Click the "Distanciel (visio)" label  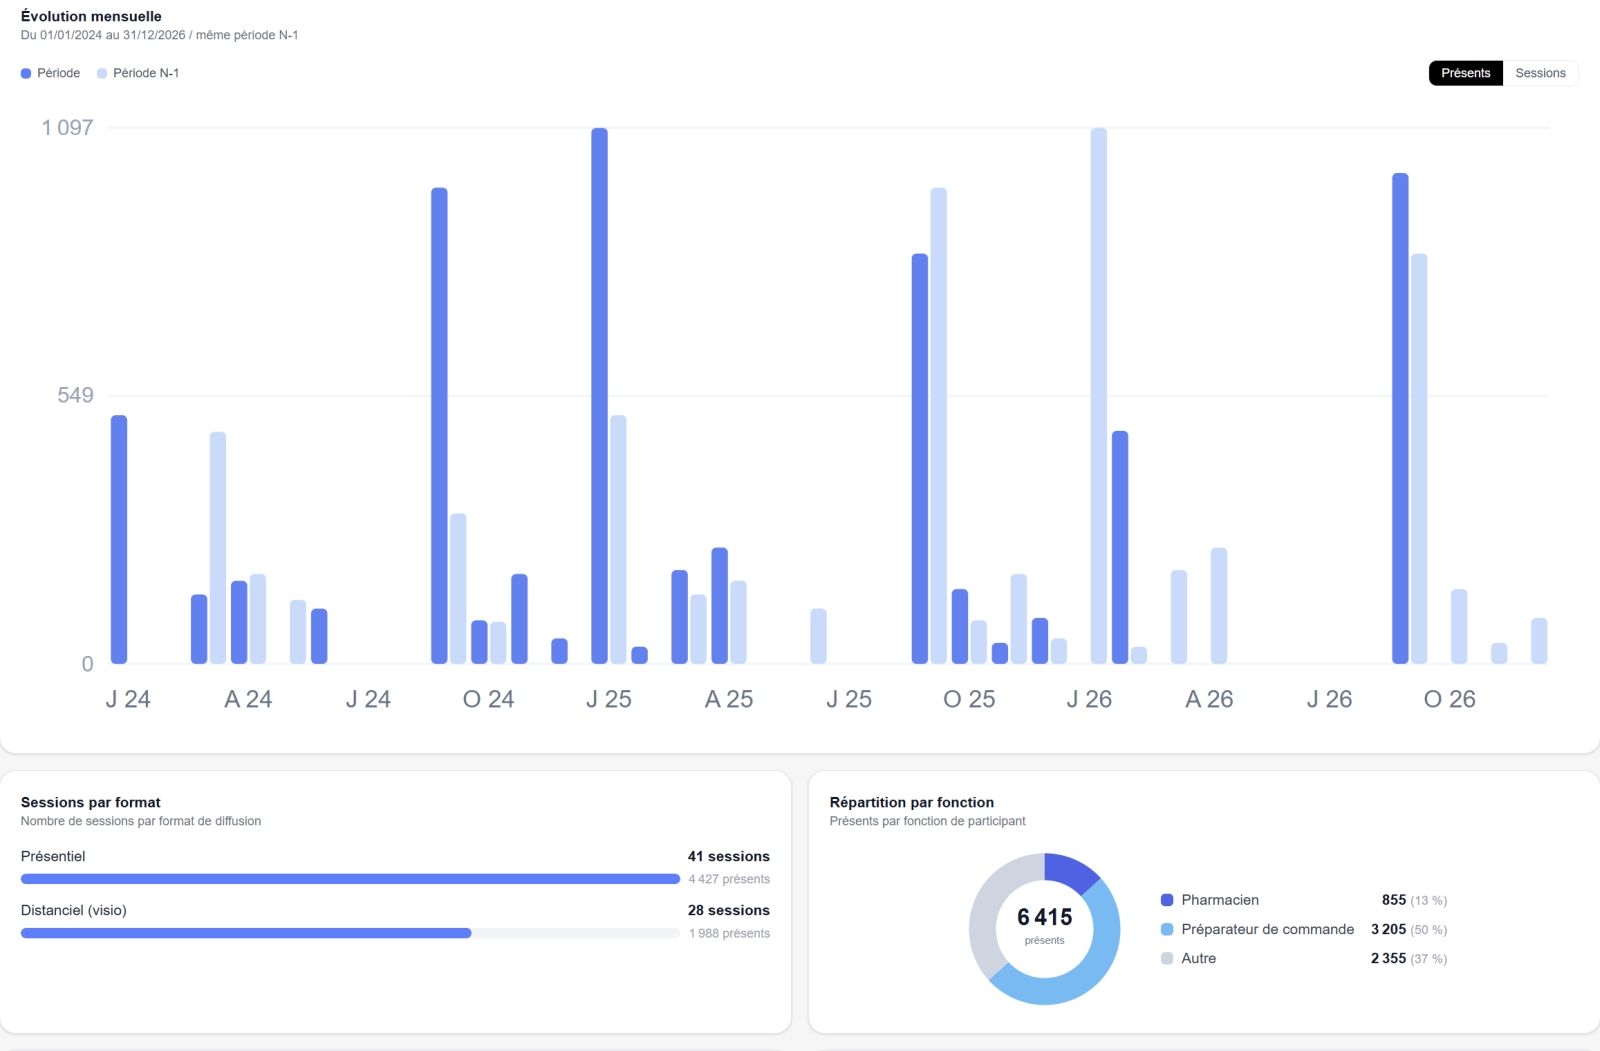(74, 910)
